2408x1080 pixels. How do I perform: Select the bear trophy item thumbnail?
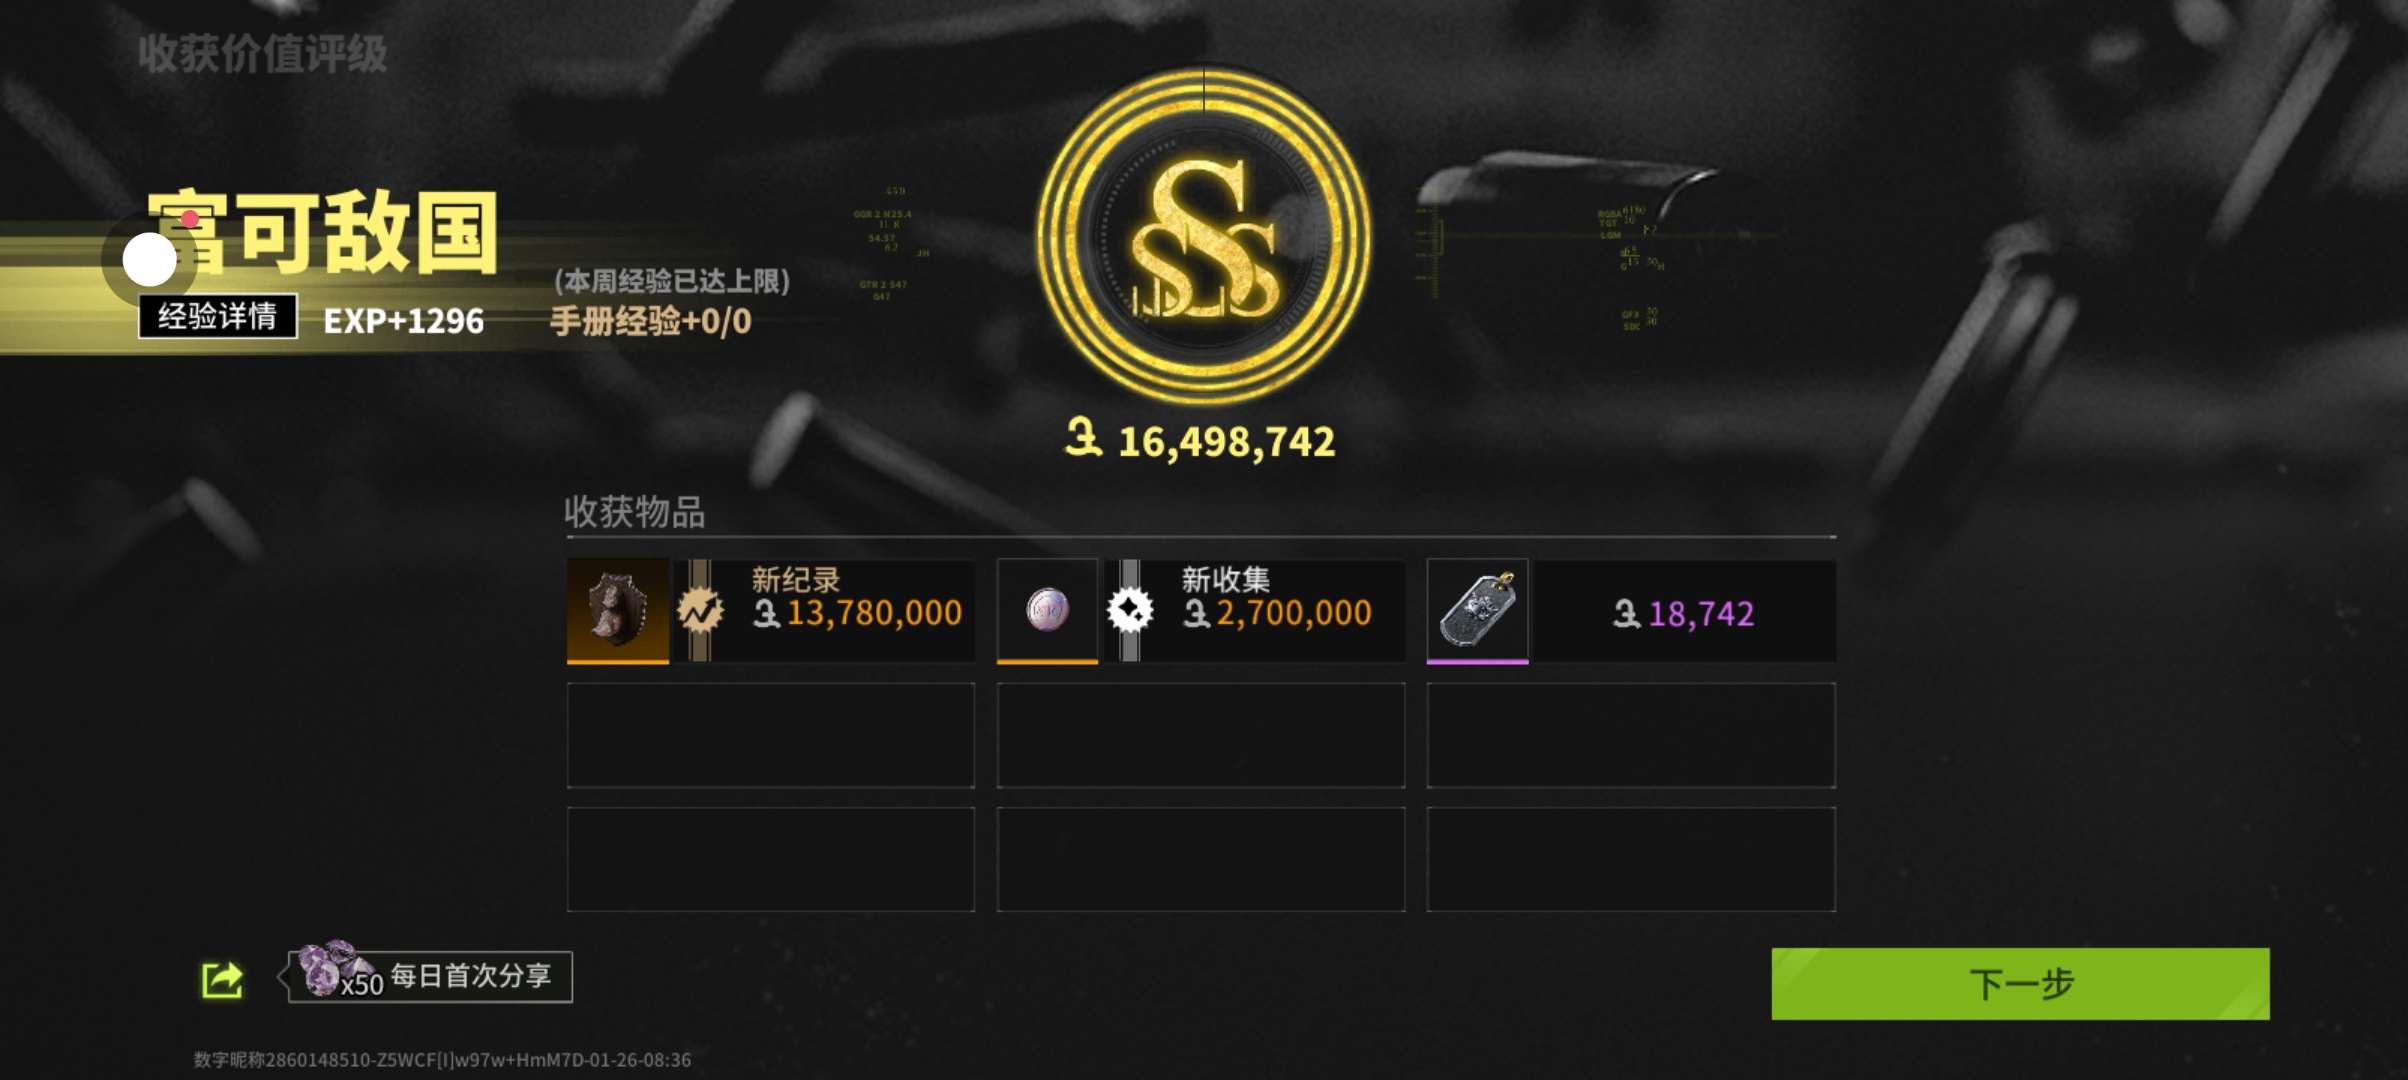coord(617,610)
